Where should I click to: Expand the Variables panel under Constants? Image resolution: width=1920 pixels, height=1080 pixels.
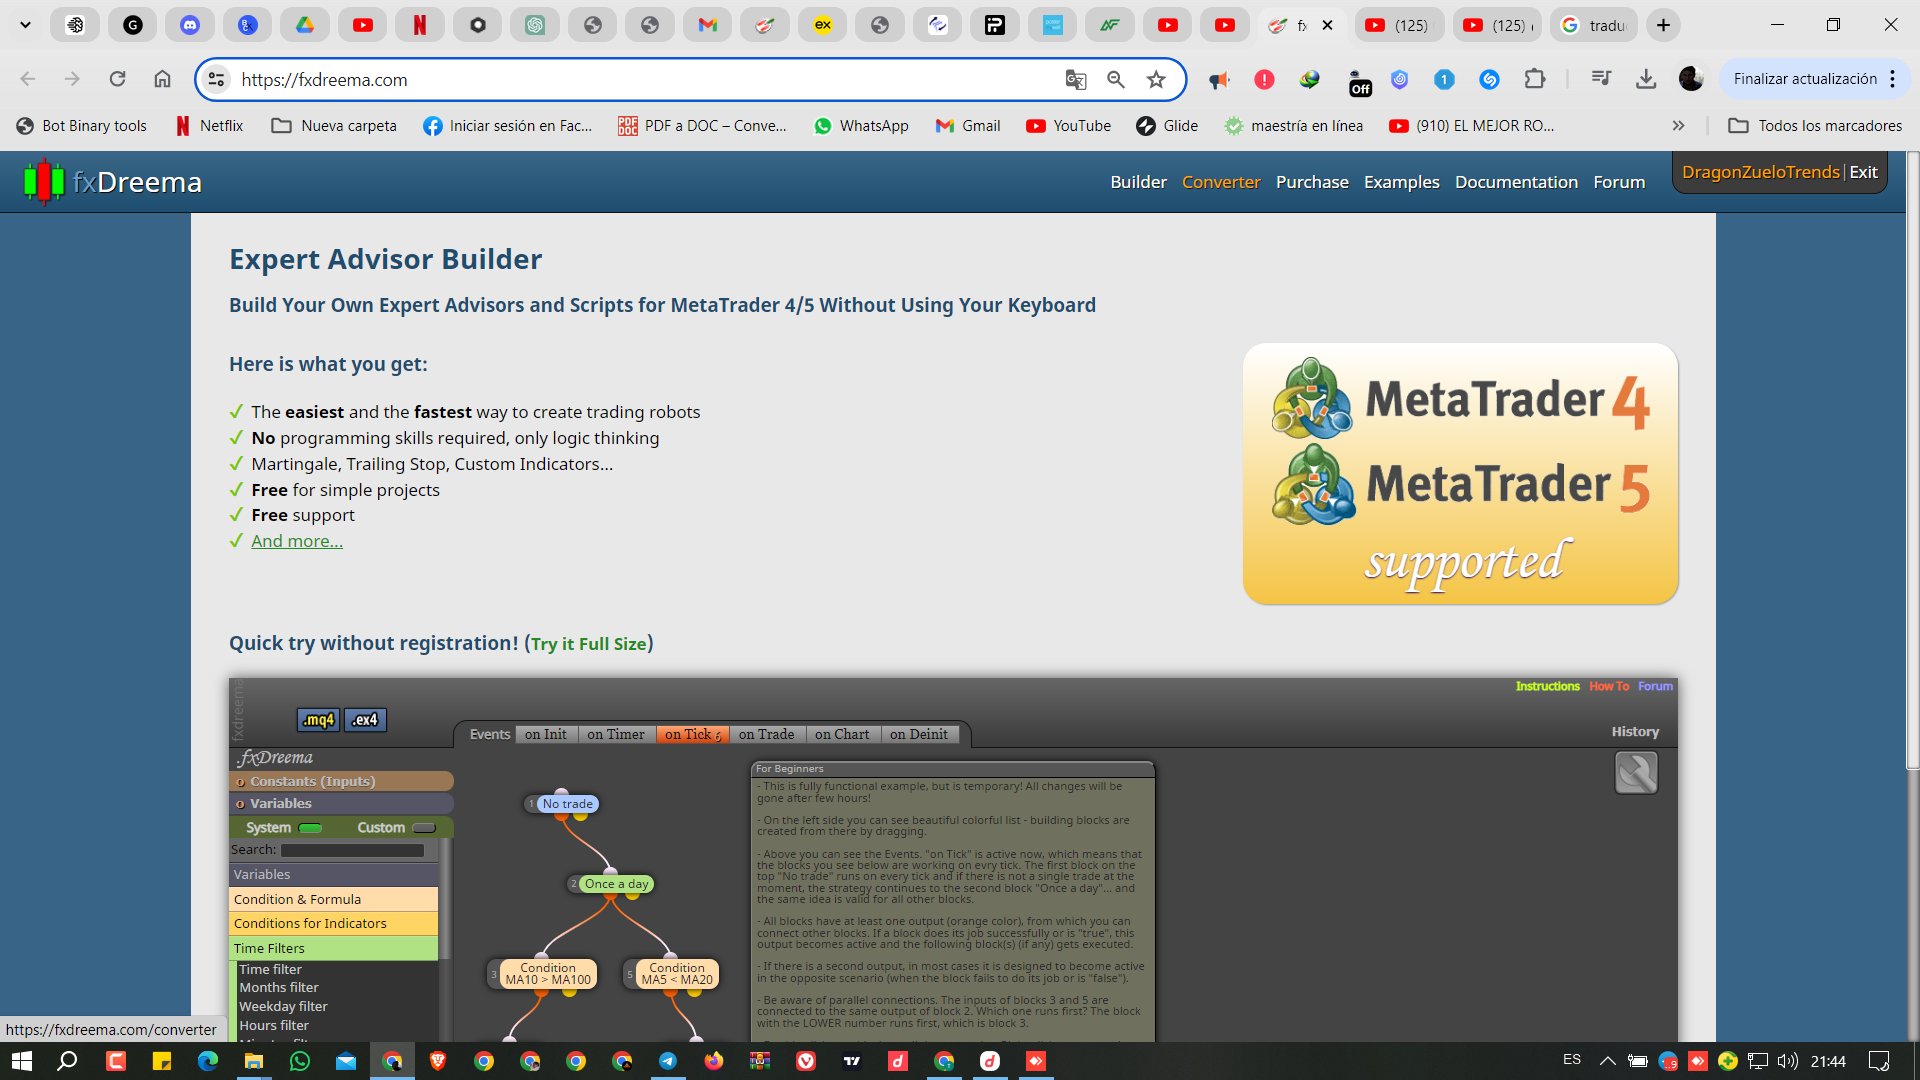pos(342,803)
